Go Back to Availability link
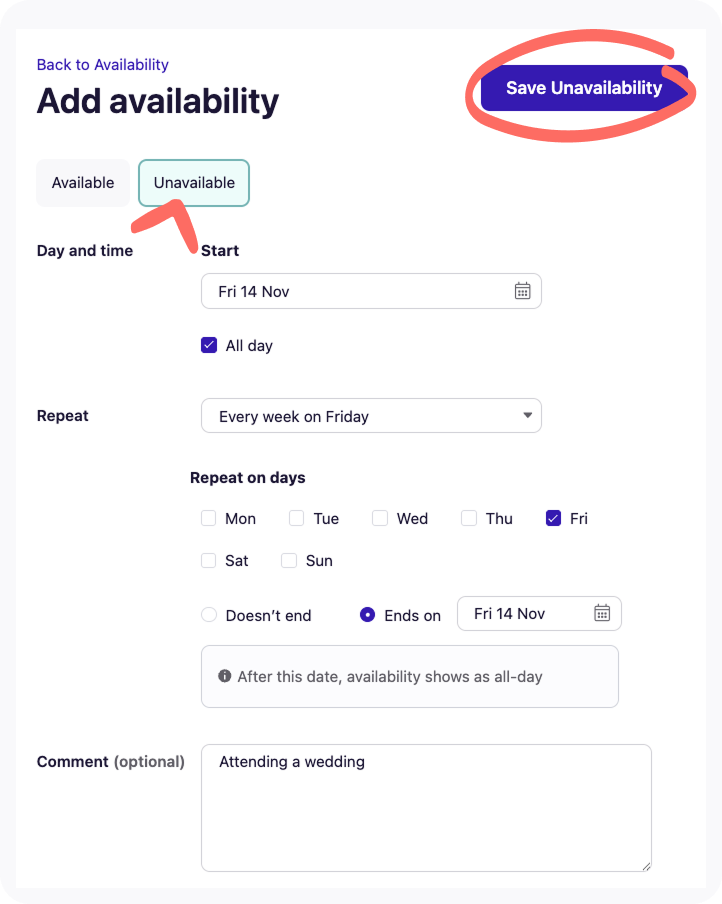 (x=102, y=65)
